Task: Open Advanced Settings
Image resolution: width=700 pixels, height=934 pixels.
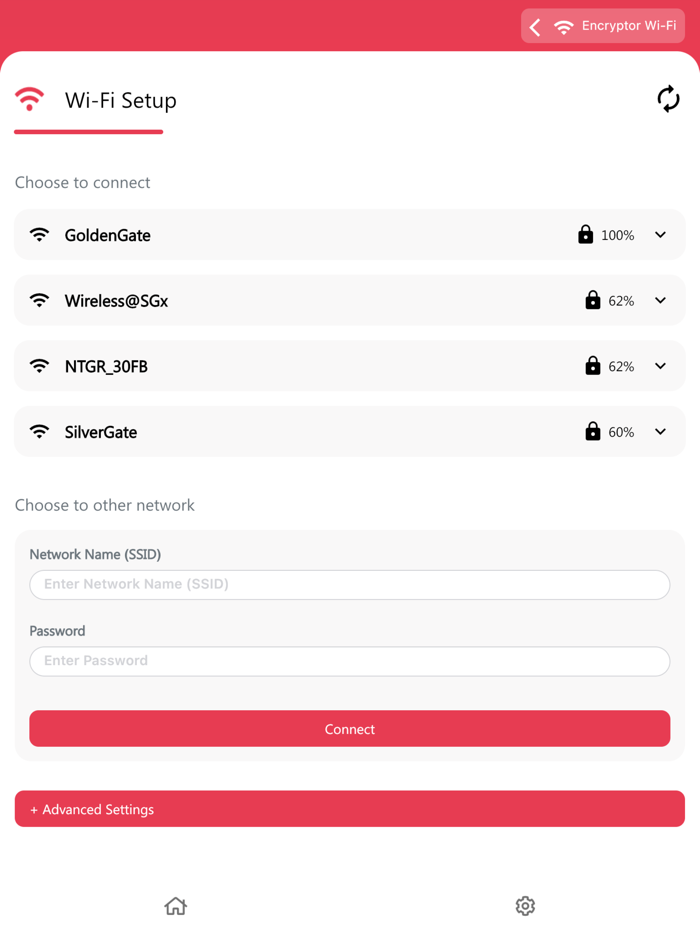Action: click(349, 808)
